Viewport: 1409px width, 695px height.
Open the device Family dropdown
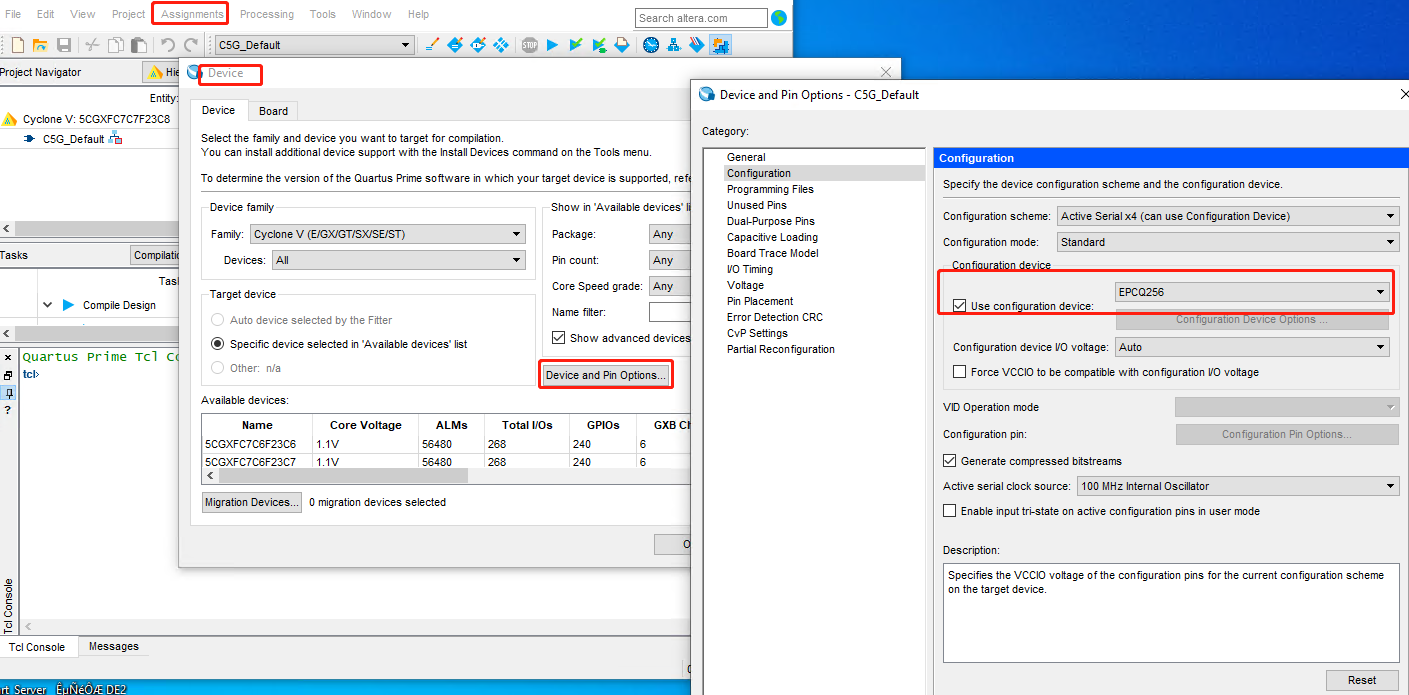(x=388, y=234)
